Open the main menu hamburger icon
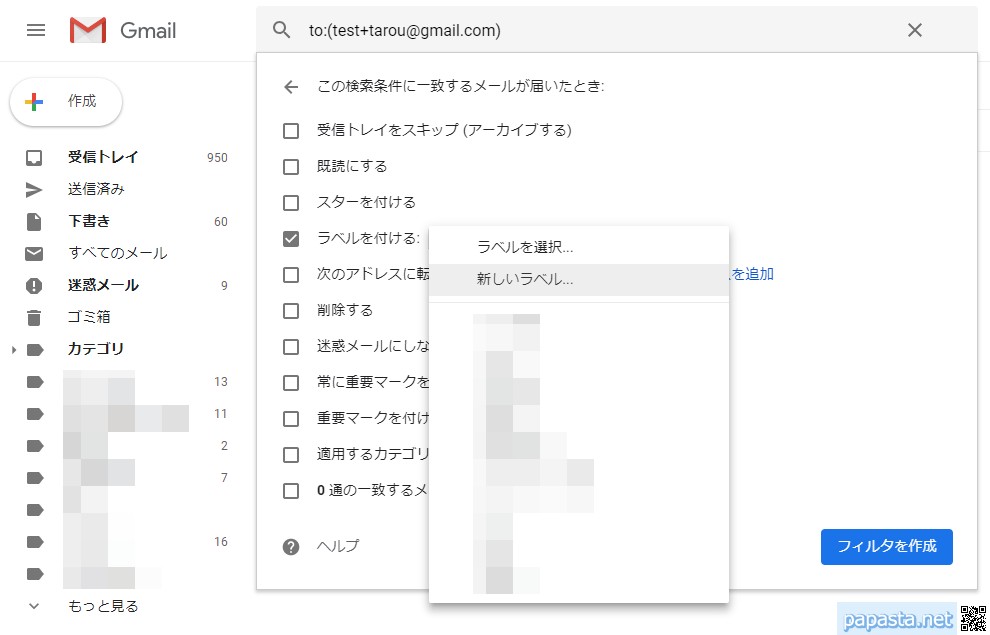Viewport: 990px width, 635px height. [36, 30]
